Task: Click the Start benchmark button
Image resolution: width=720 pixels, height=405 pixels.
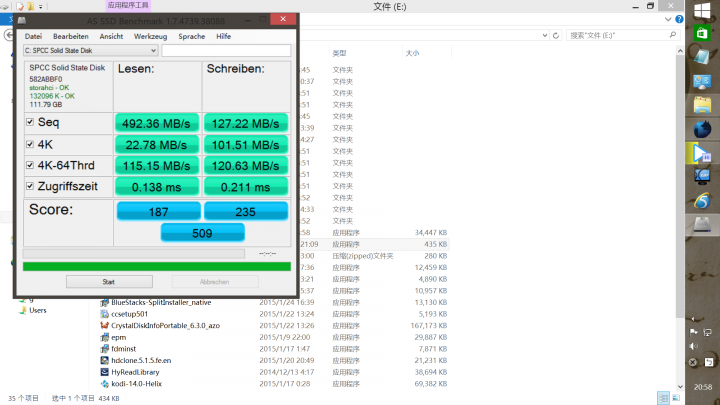Action: (x=109, y=282)
